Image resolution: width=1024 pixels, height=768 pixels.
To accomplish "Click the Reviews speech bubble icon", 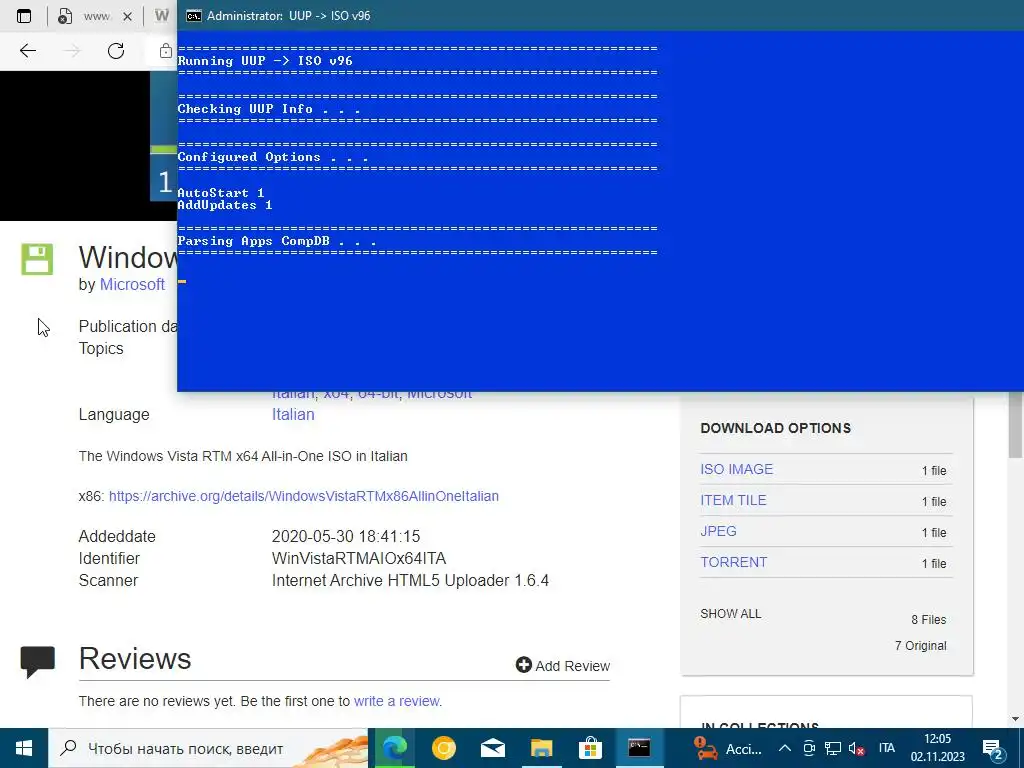I will coord(38,662).
